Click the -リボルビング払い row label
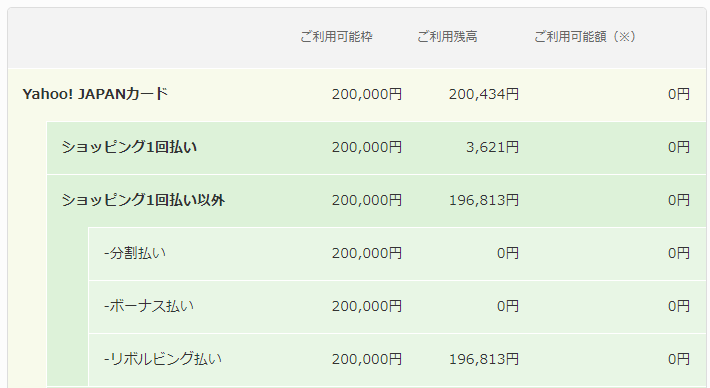 [x=163, y=359]
